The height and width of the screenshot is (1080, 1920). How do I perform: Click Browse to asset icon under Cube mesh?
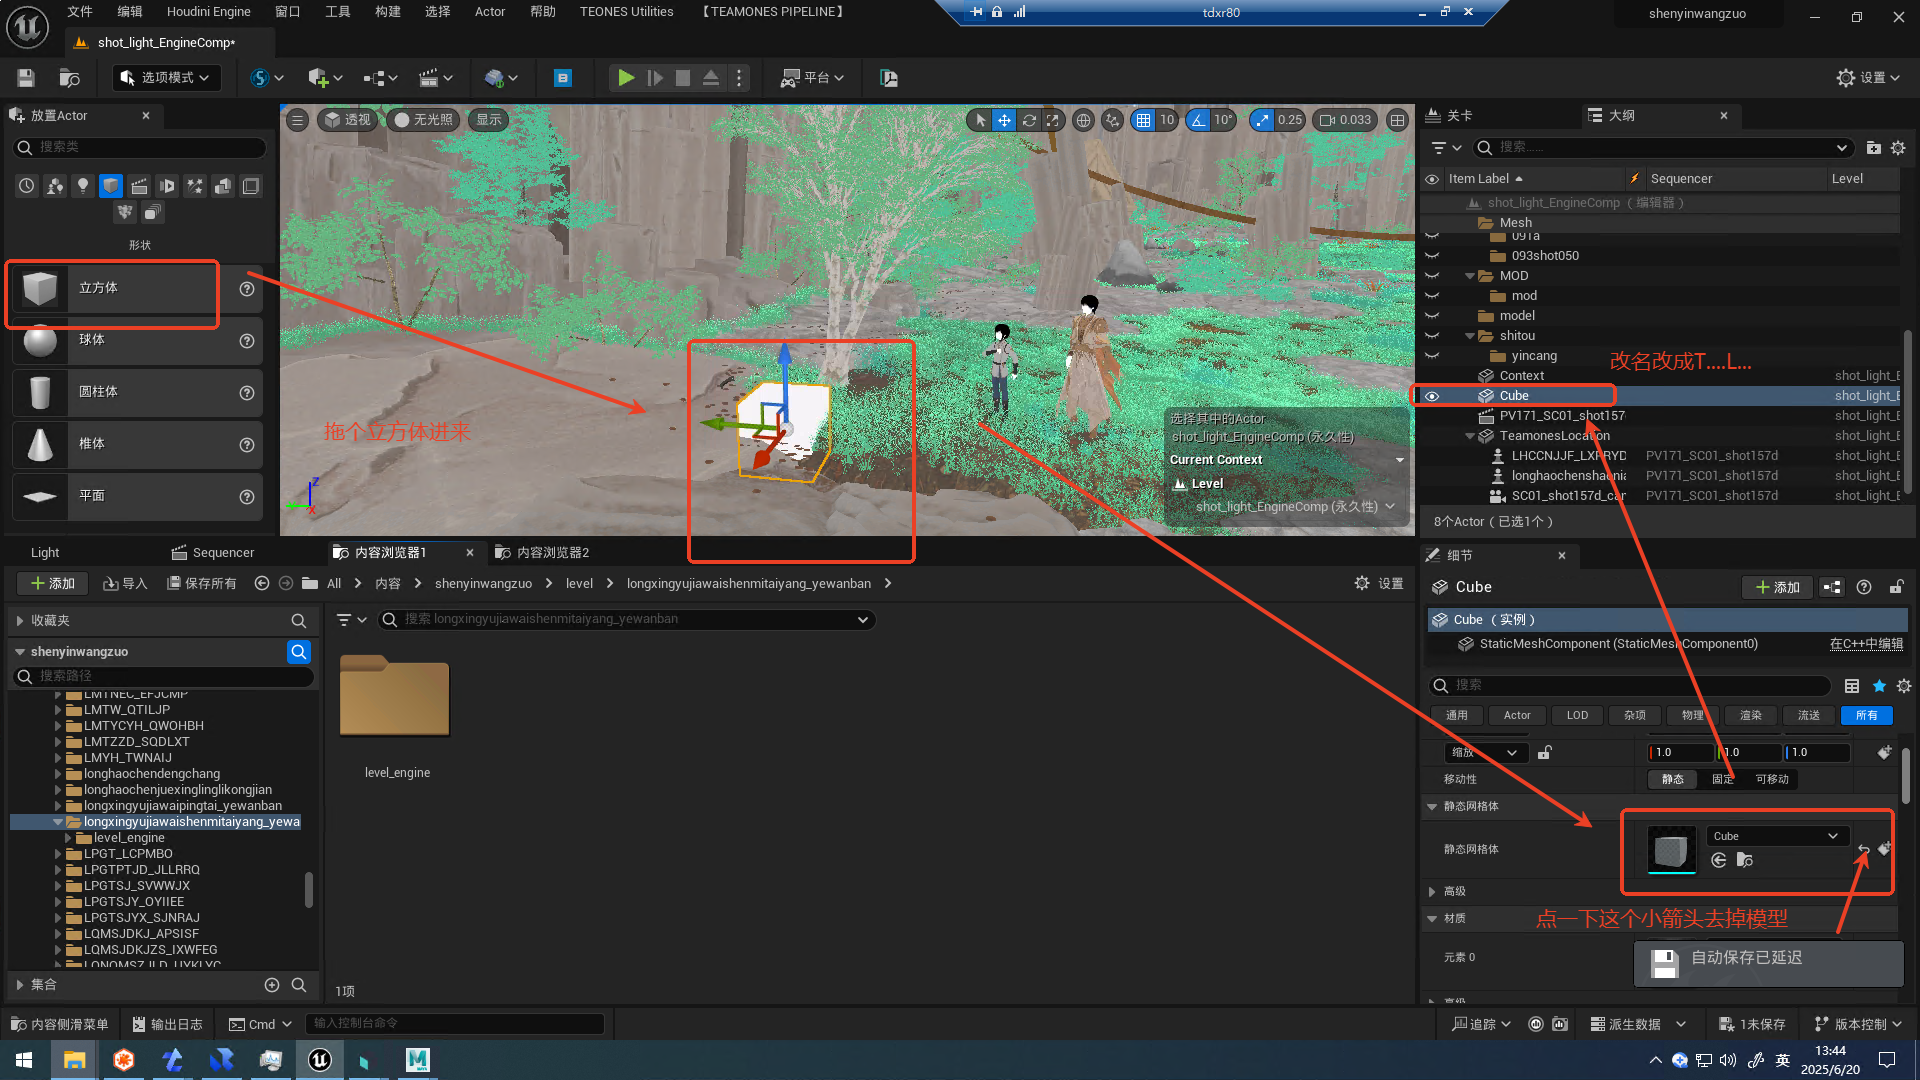(1745, 860)
